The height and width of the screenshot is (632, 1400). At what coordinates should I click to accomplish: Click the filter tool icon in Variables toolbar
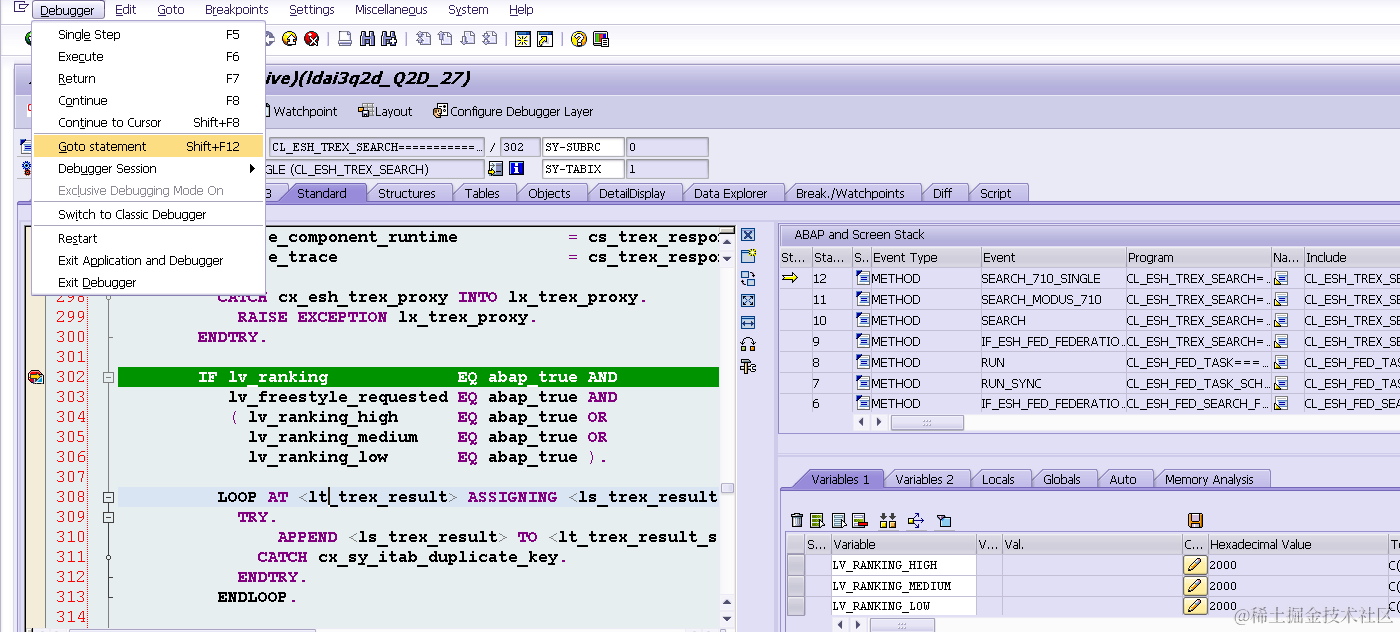point(943,520)
